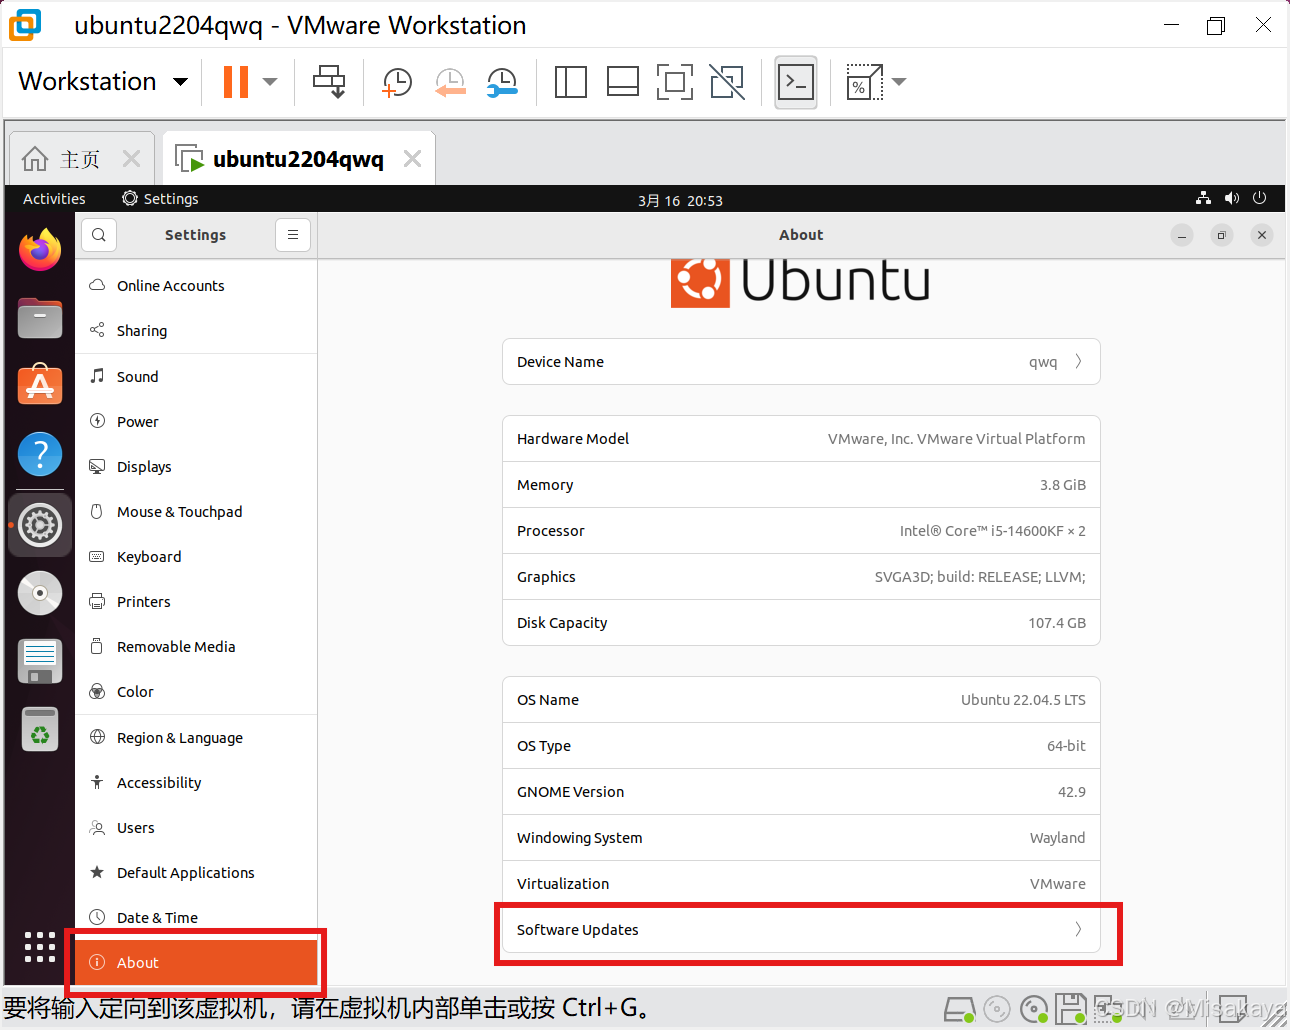Open the Settings app menu in top bar
This screenshot has width=1290, height=1030.
(x=160, y=199)
